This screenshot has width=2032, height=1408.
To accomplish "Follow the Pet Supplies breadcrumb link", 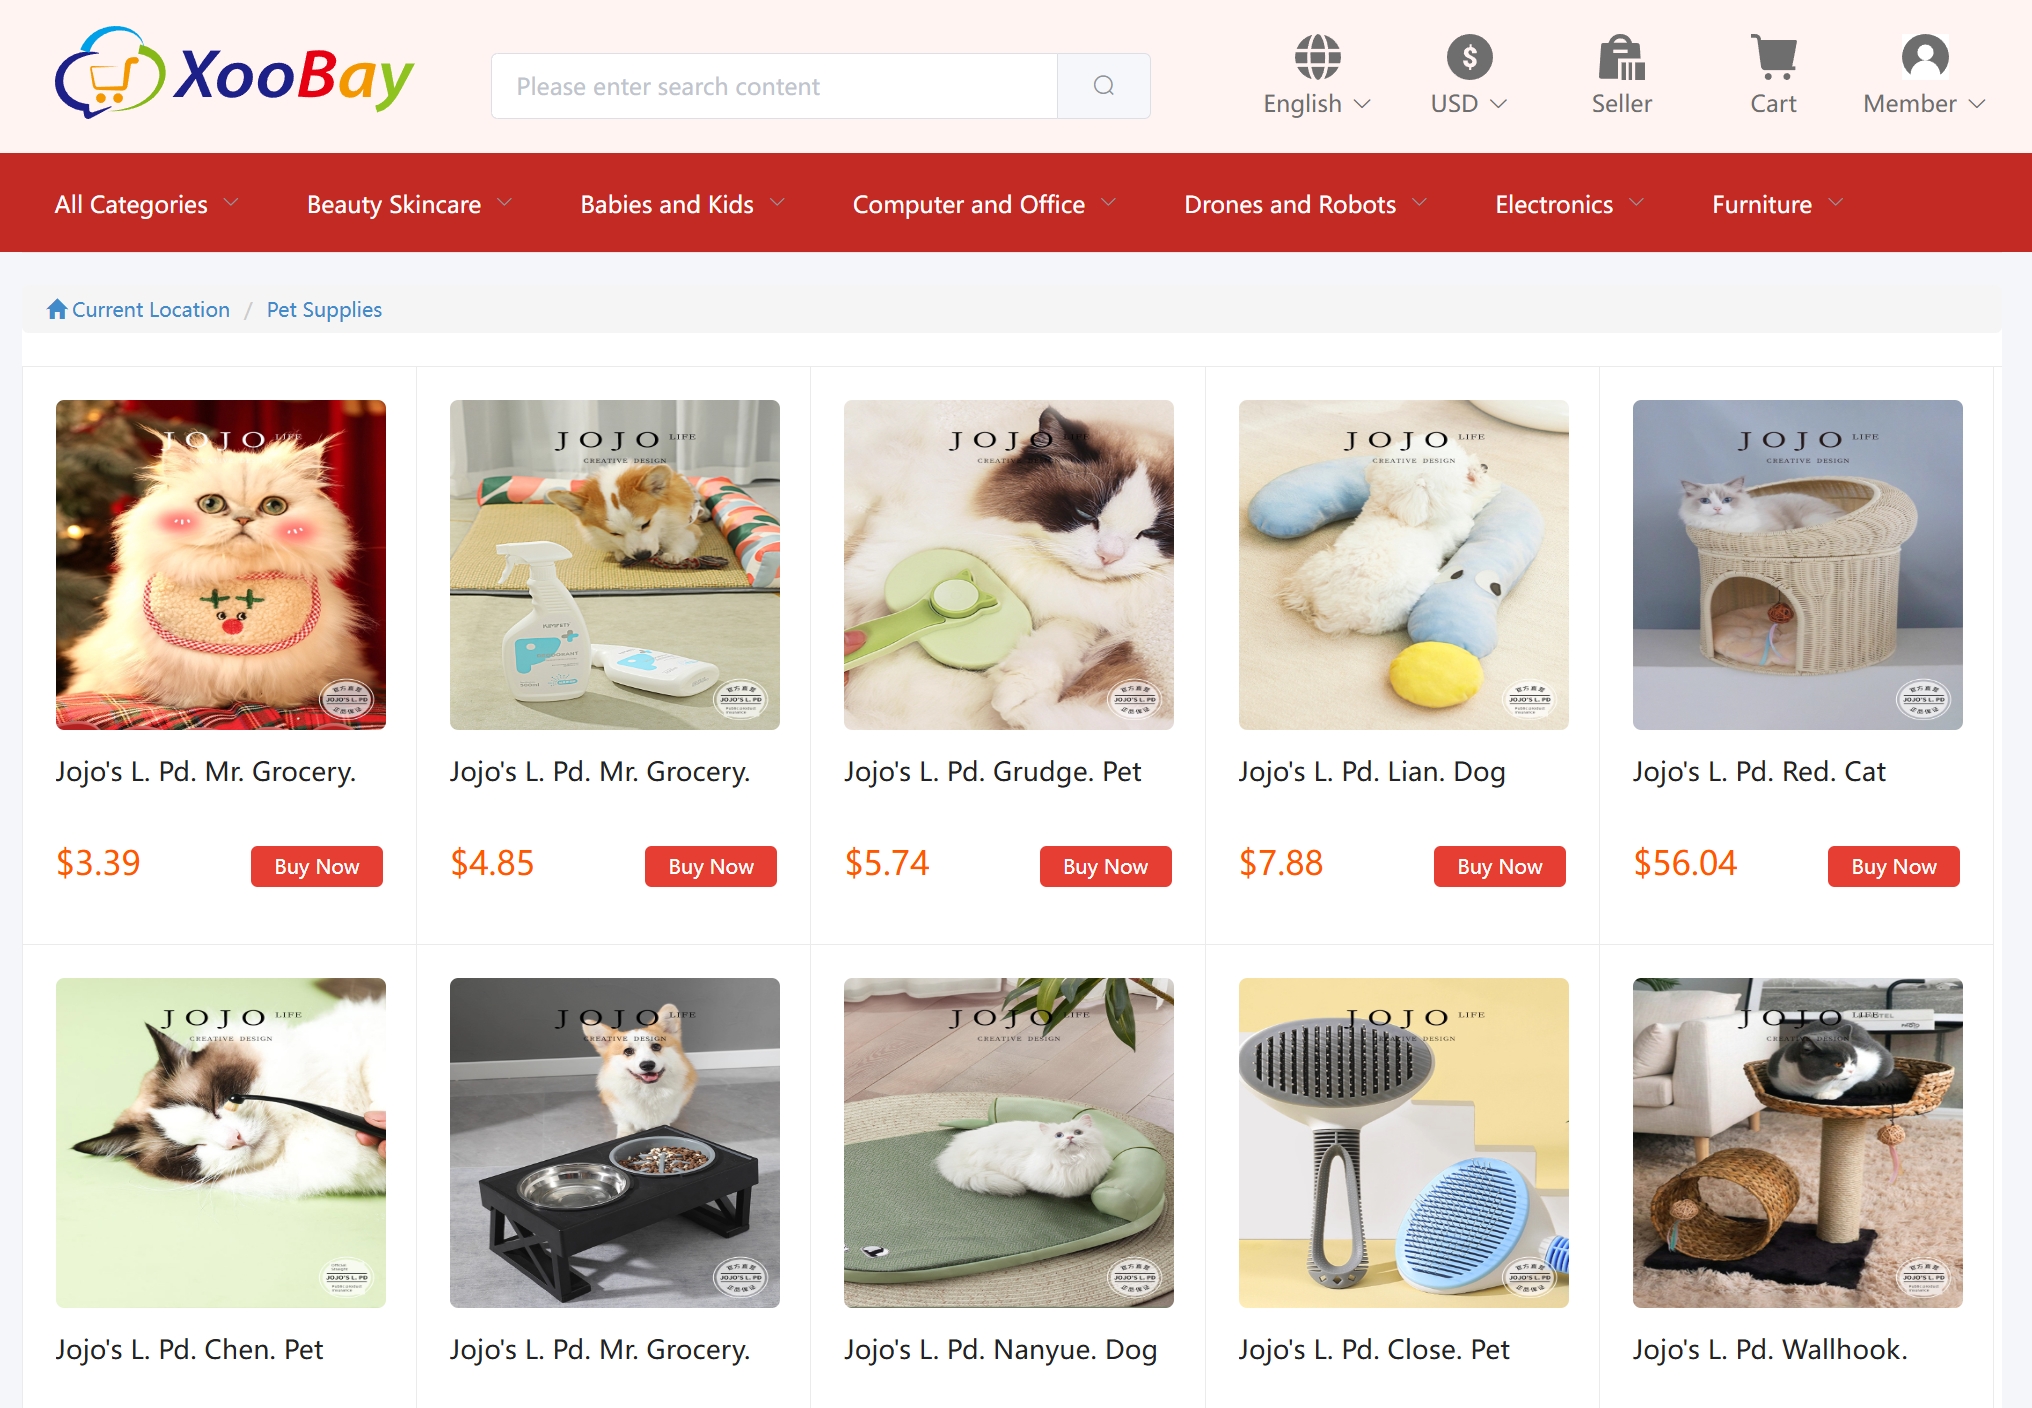I will pos(324,309).
